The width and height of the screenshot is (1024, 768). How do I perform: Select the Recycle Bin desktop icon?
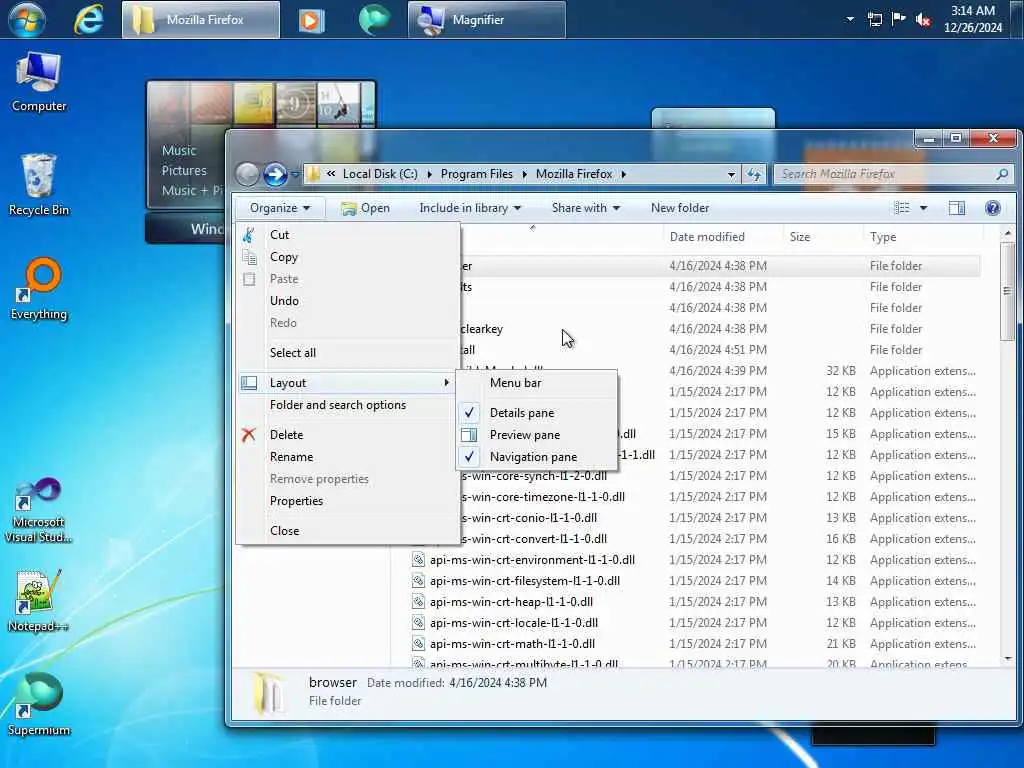[39, 185]
